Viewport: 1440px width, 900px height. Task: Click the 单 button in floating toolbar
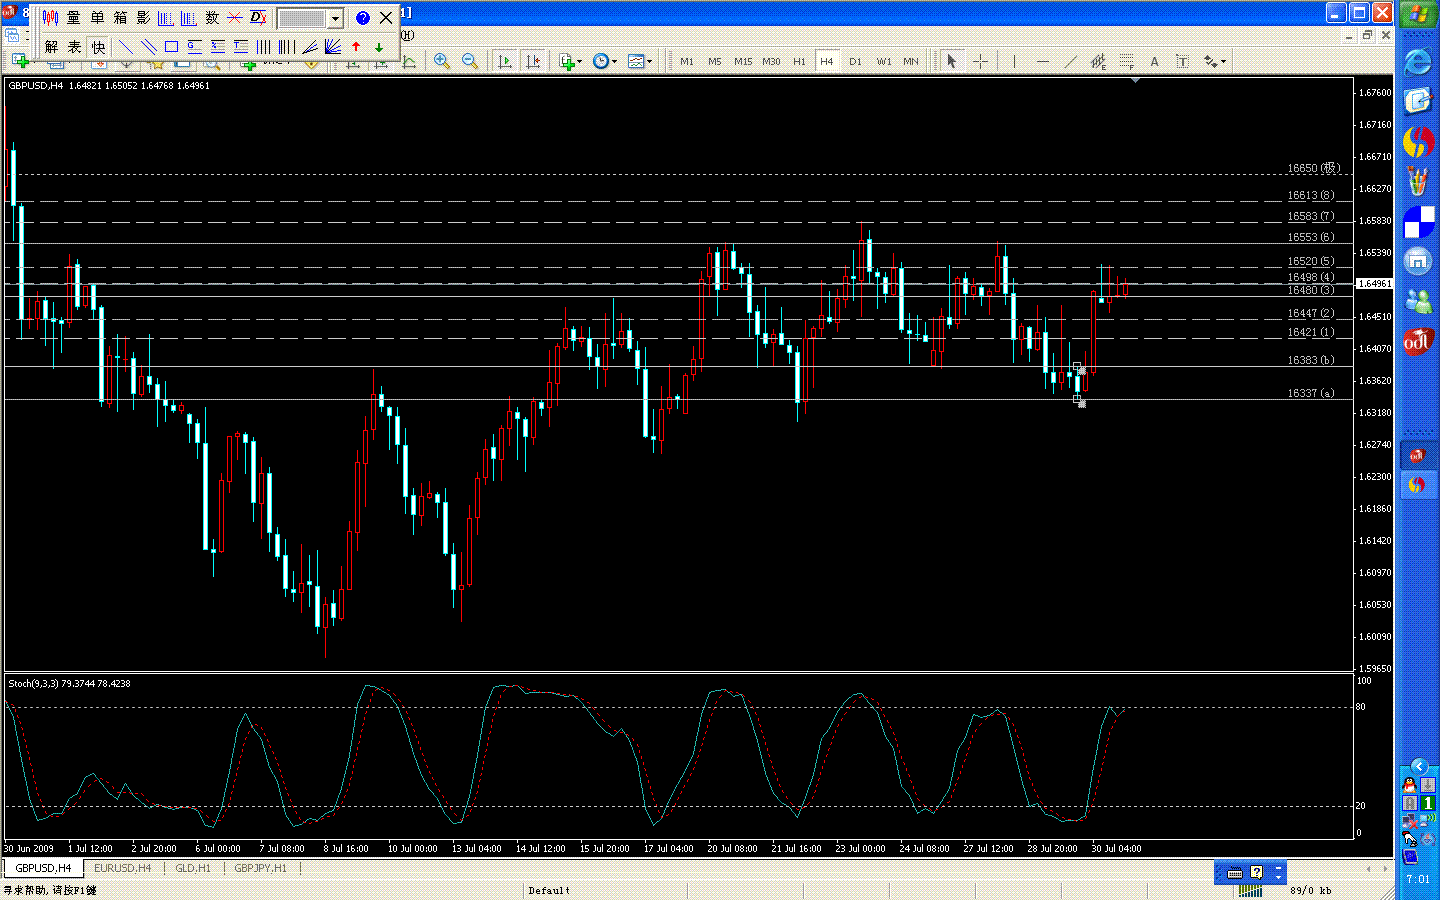97,18
